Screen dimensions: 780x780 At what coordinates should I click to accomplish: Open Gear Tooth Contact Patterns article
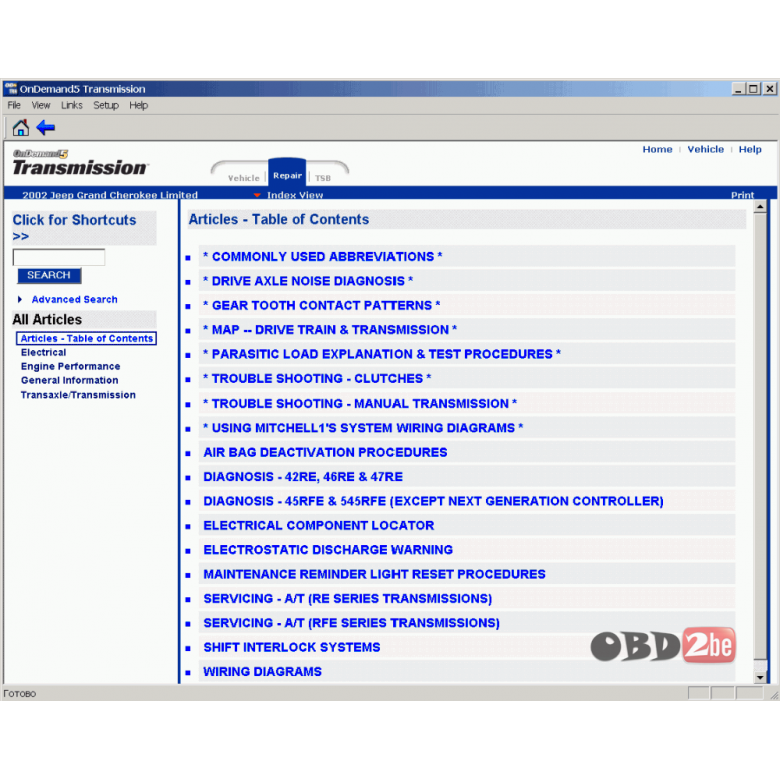tap(321, 305)
